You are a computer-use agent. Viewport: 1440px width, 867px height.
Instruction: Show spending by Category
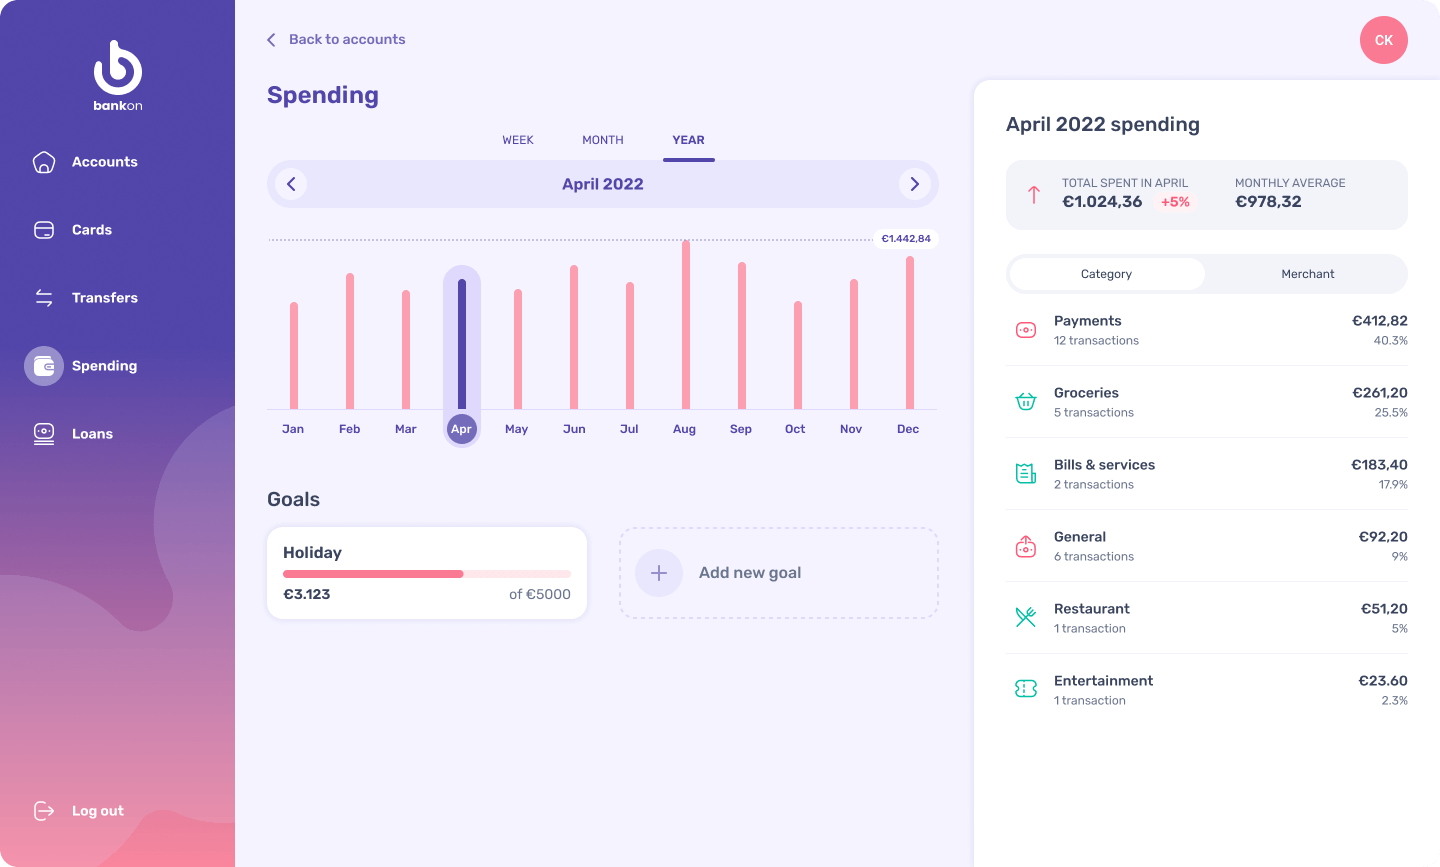(x=1106, y=274)
